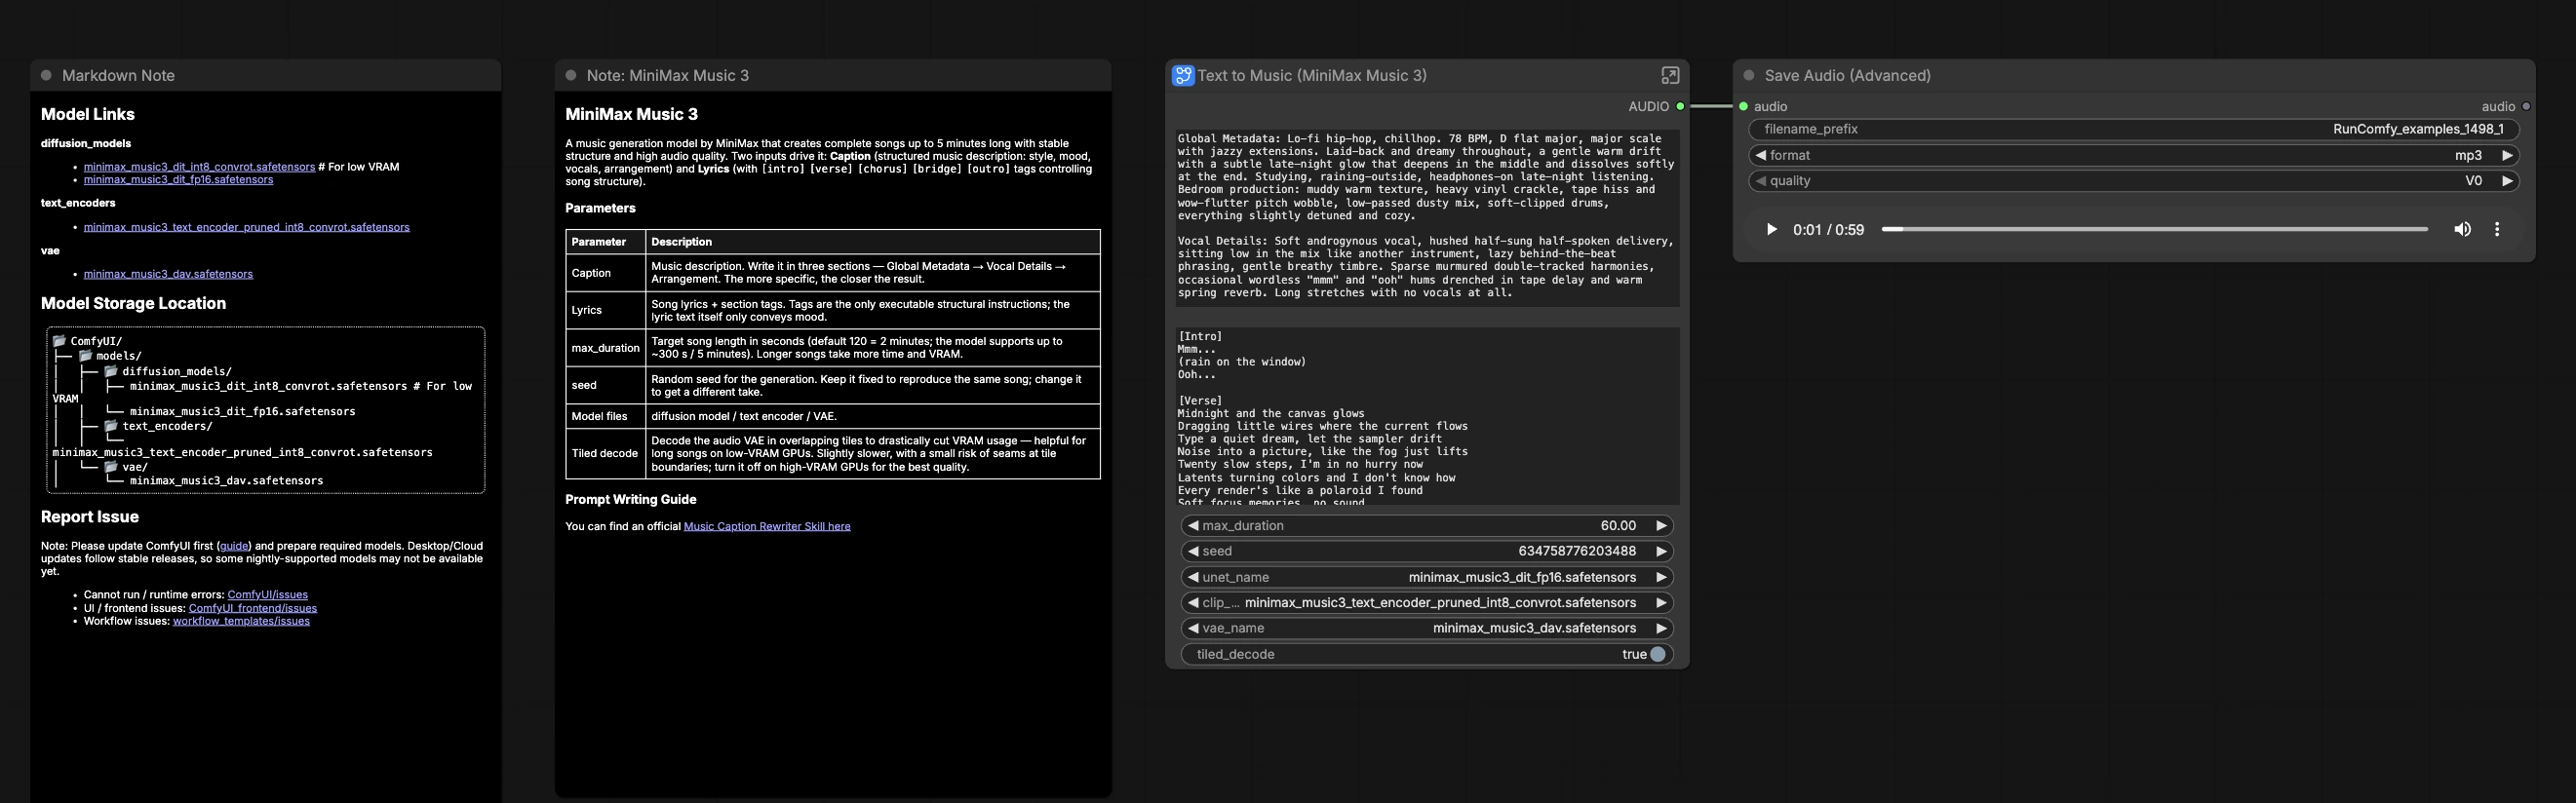Screen dimensions: 2576x803
Task: Increase max_duration with right arrow
Action: pyautogui.click(x=1661, y=525)
